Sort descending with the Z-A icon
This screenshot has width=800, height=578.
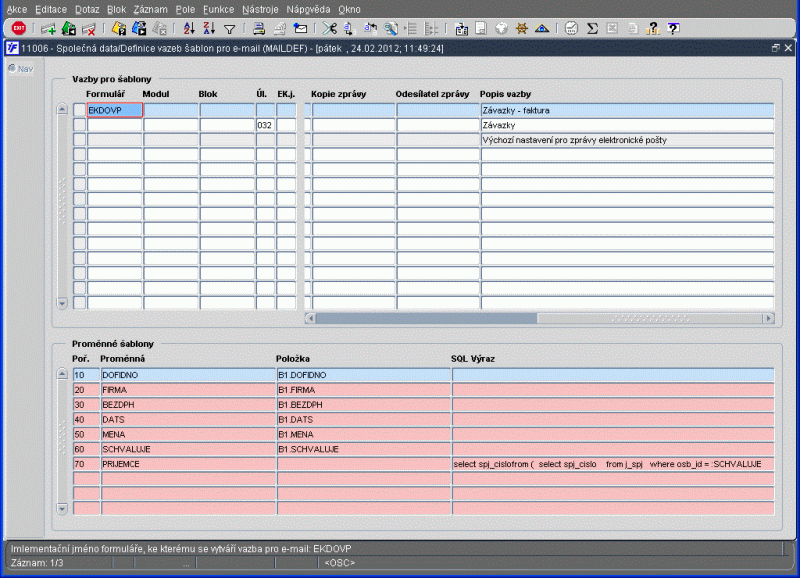click(209, 29)
